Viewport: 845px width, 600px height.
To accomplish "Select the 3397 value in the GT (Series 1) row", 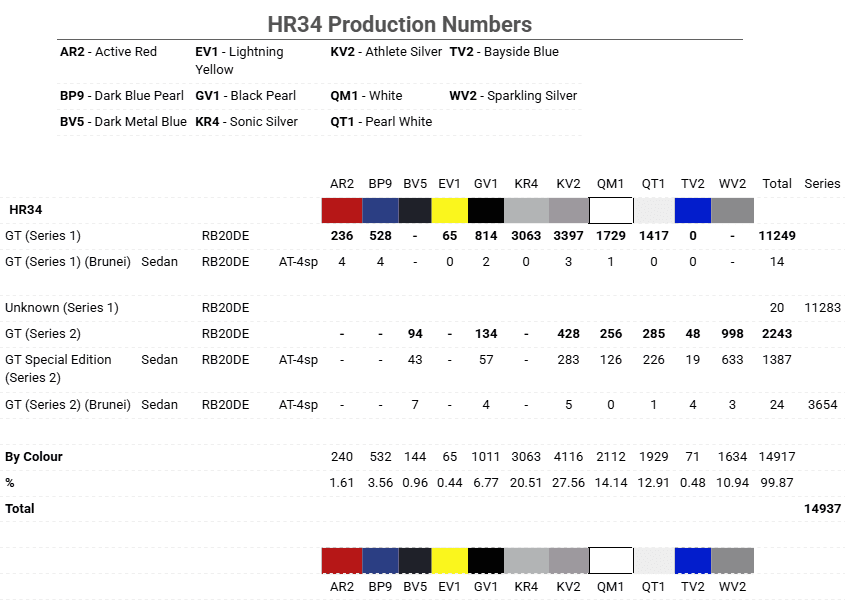I will coord(568,236).
